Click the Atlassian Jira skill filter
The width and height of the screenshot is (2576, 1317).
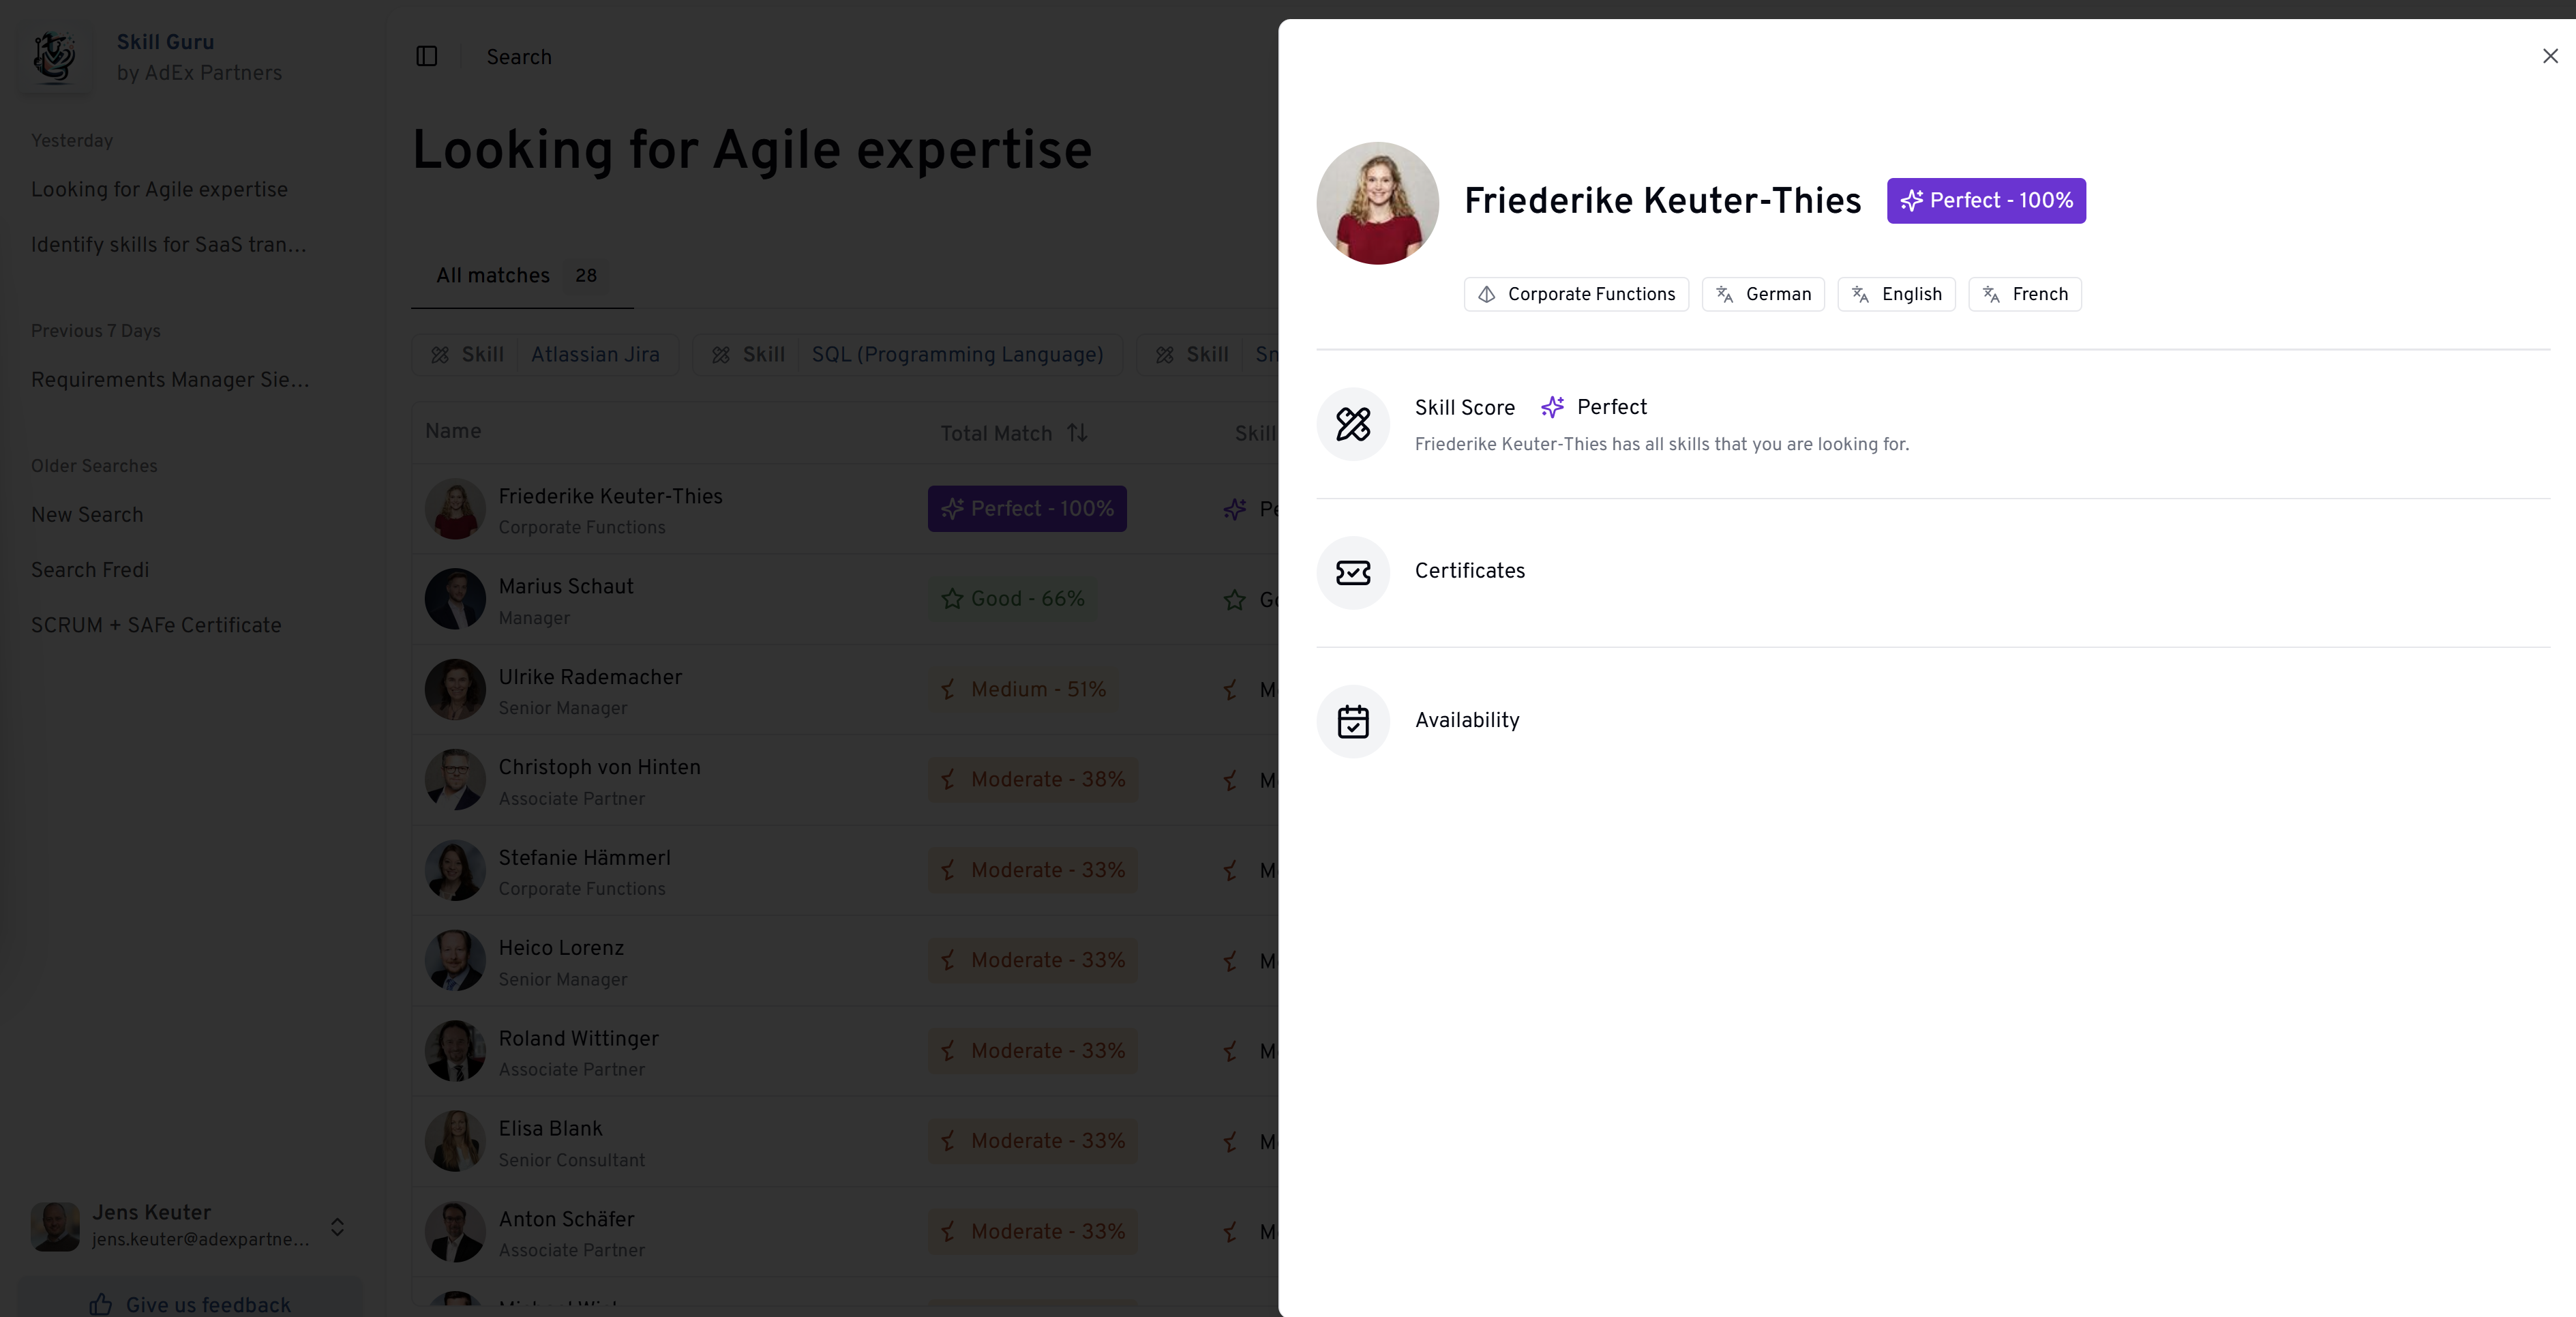595,355
